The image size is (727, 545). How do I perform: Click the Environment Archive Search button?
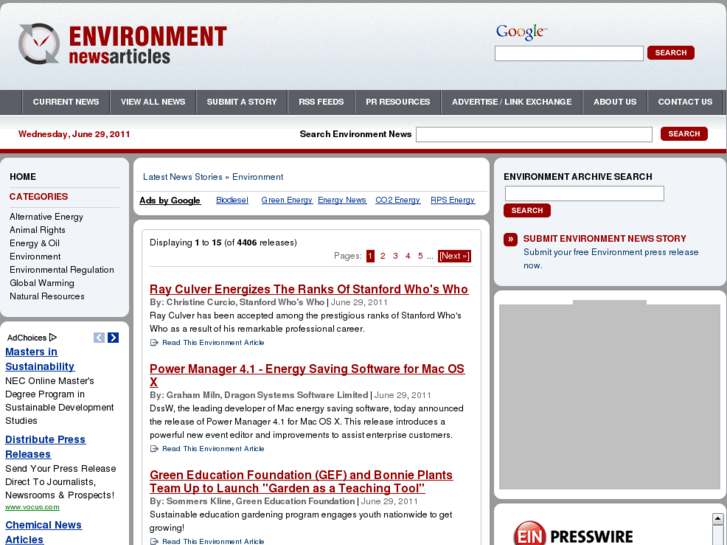pyautogui.click(x=527, y=211)
